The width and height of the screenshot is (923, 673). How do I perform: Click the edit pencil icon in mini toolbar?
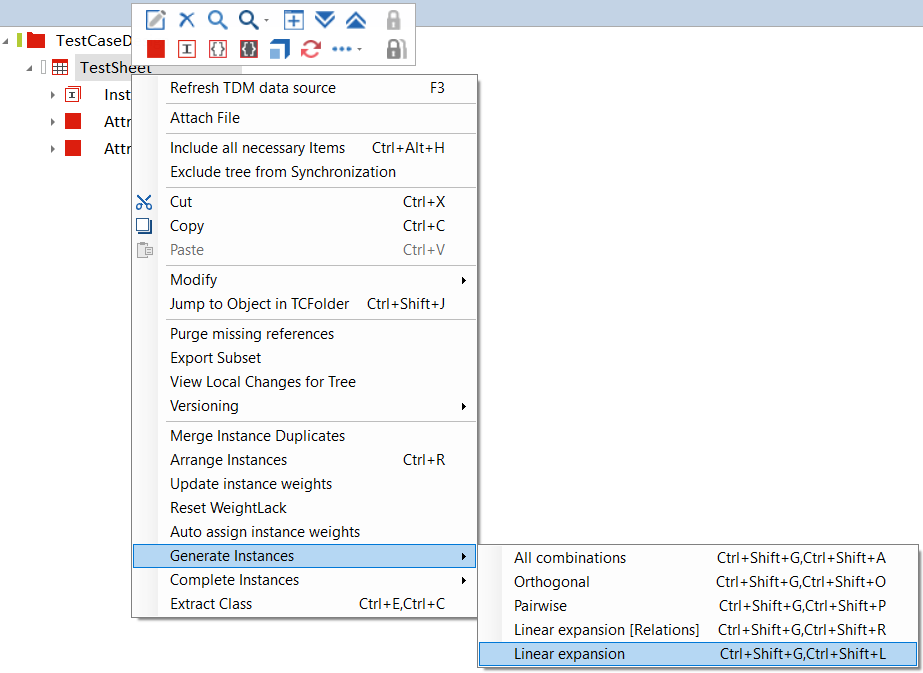coord(156,19)
